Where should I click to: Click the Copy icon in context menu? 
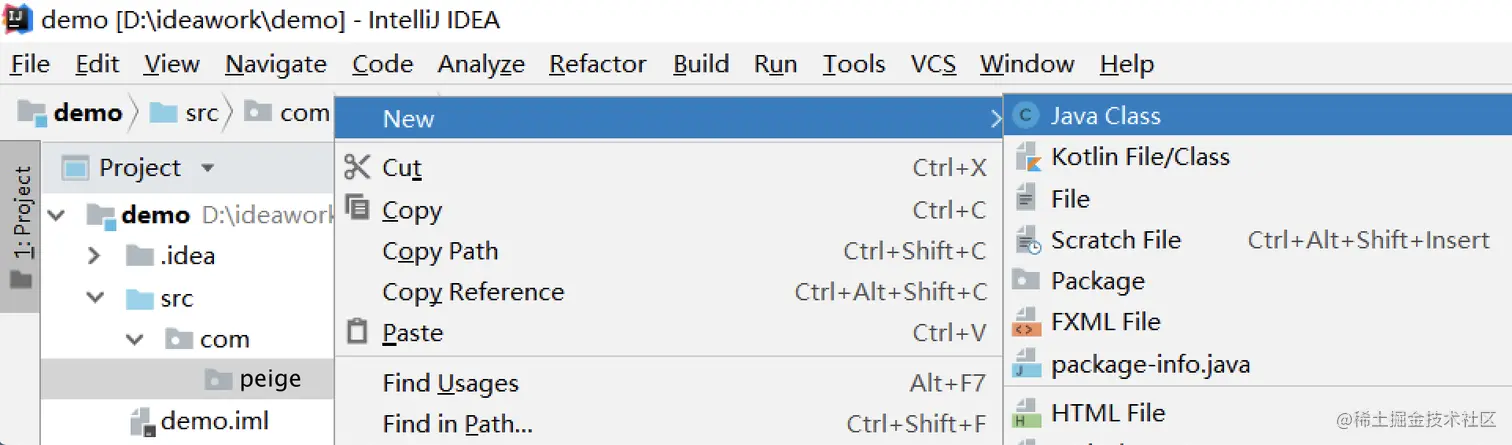coord(357,208)
